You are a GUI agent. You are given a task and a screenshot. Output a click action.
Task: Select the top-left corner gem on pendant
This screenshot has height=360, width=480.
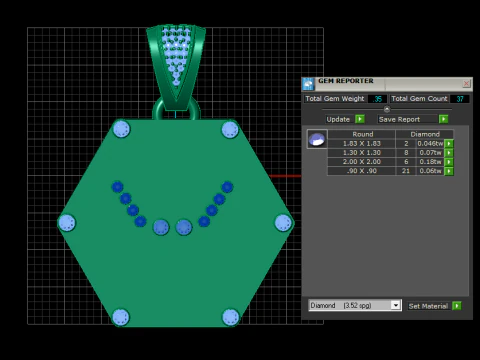(122, 129)
